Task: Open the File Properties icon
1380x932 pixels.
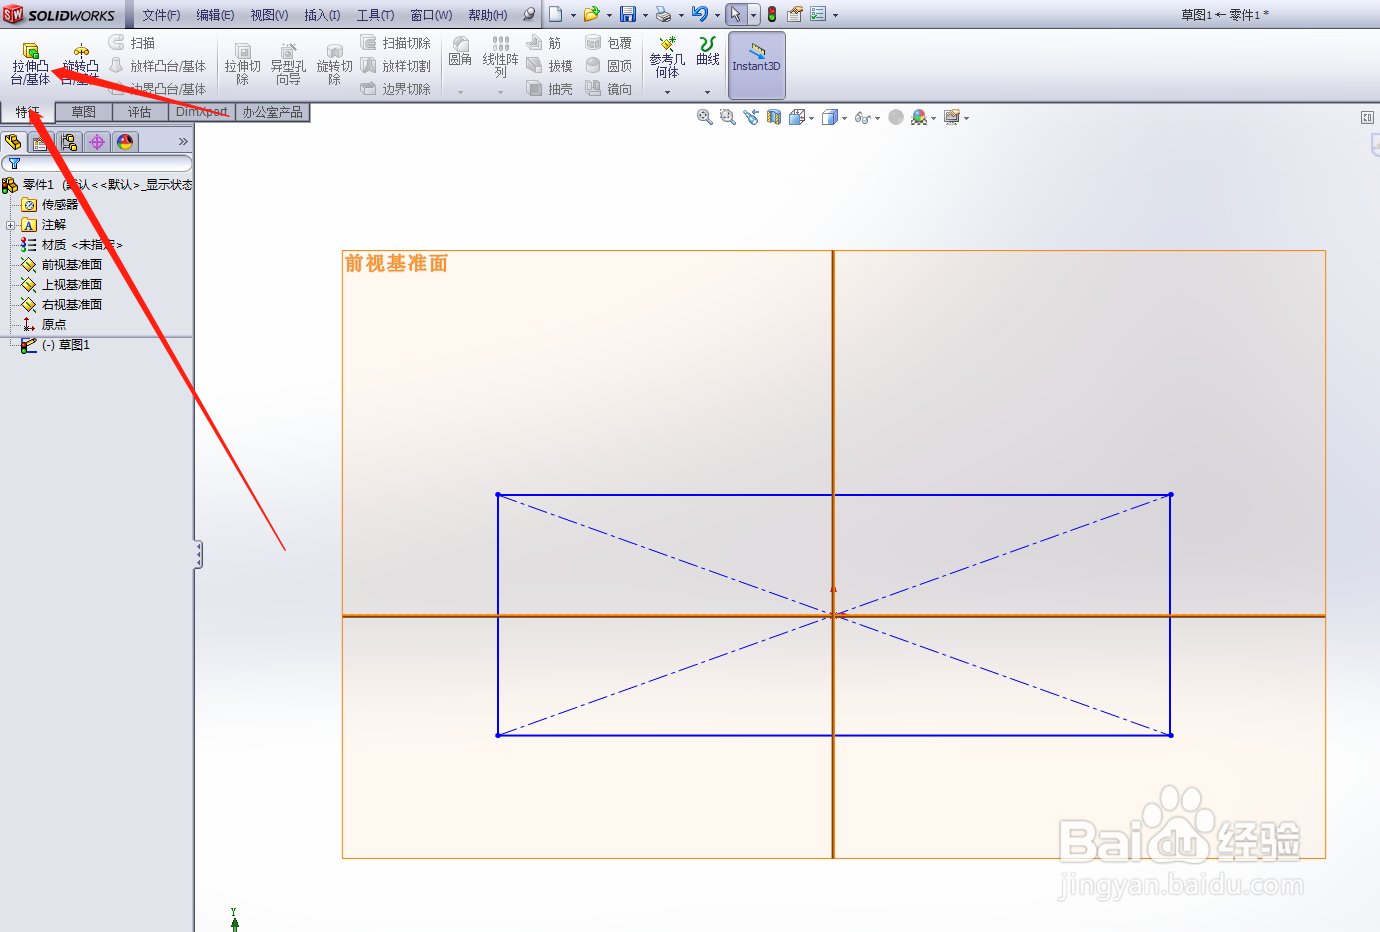Action: (x=795, y=14)
